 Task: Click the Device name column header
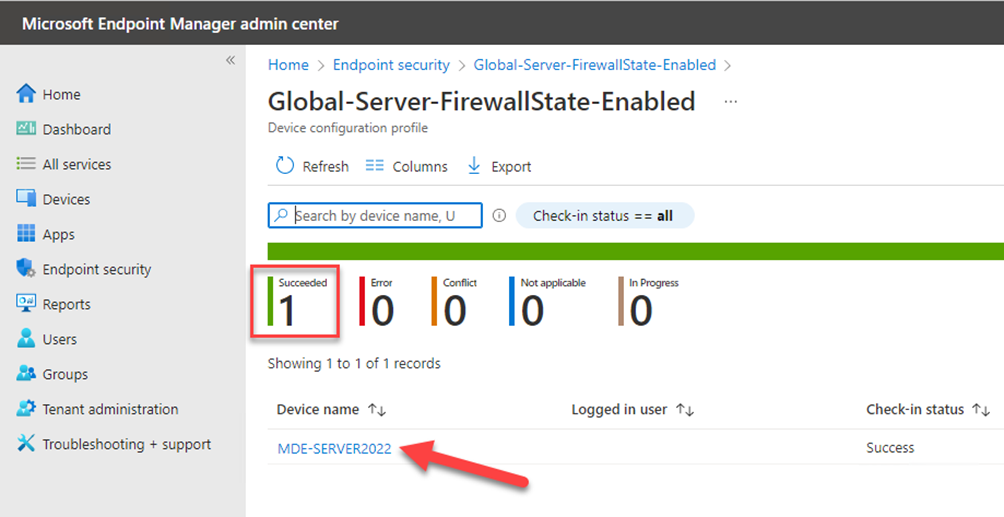pos(318,409)
